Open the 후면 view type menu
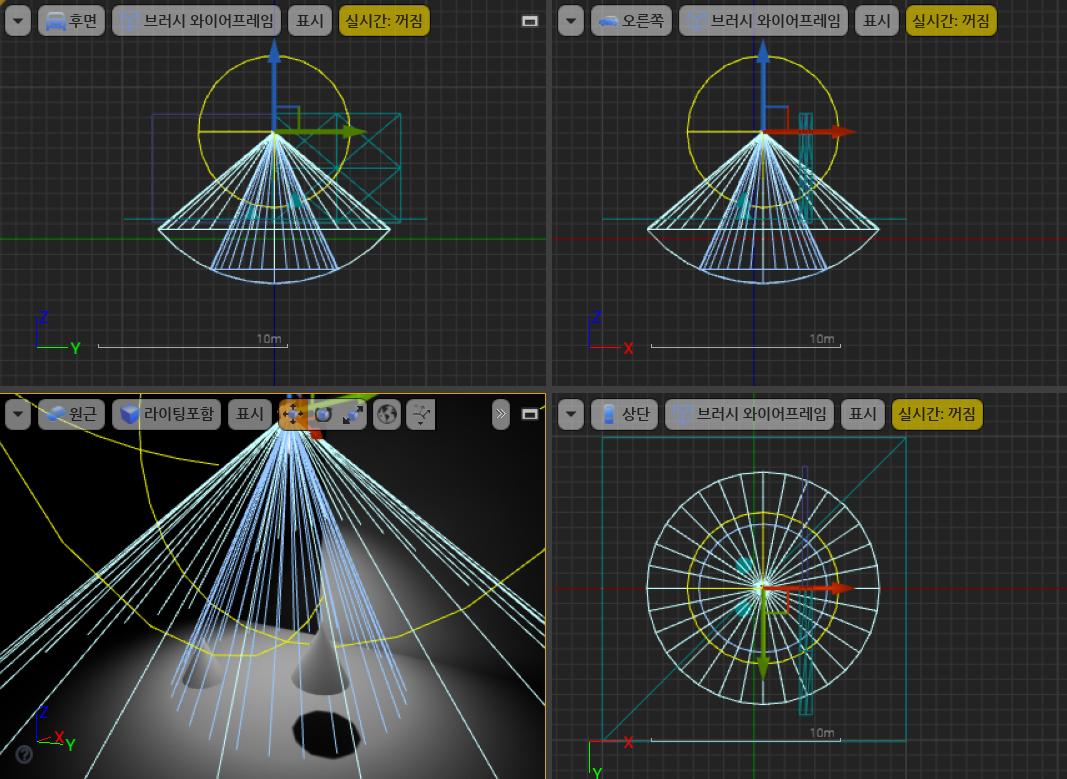This screenshot has width=1067, height=779. click(71, 21)
